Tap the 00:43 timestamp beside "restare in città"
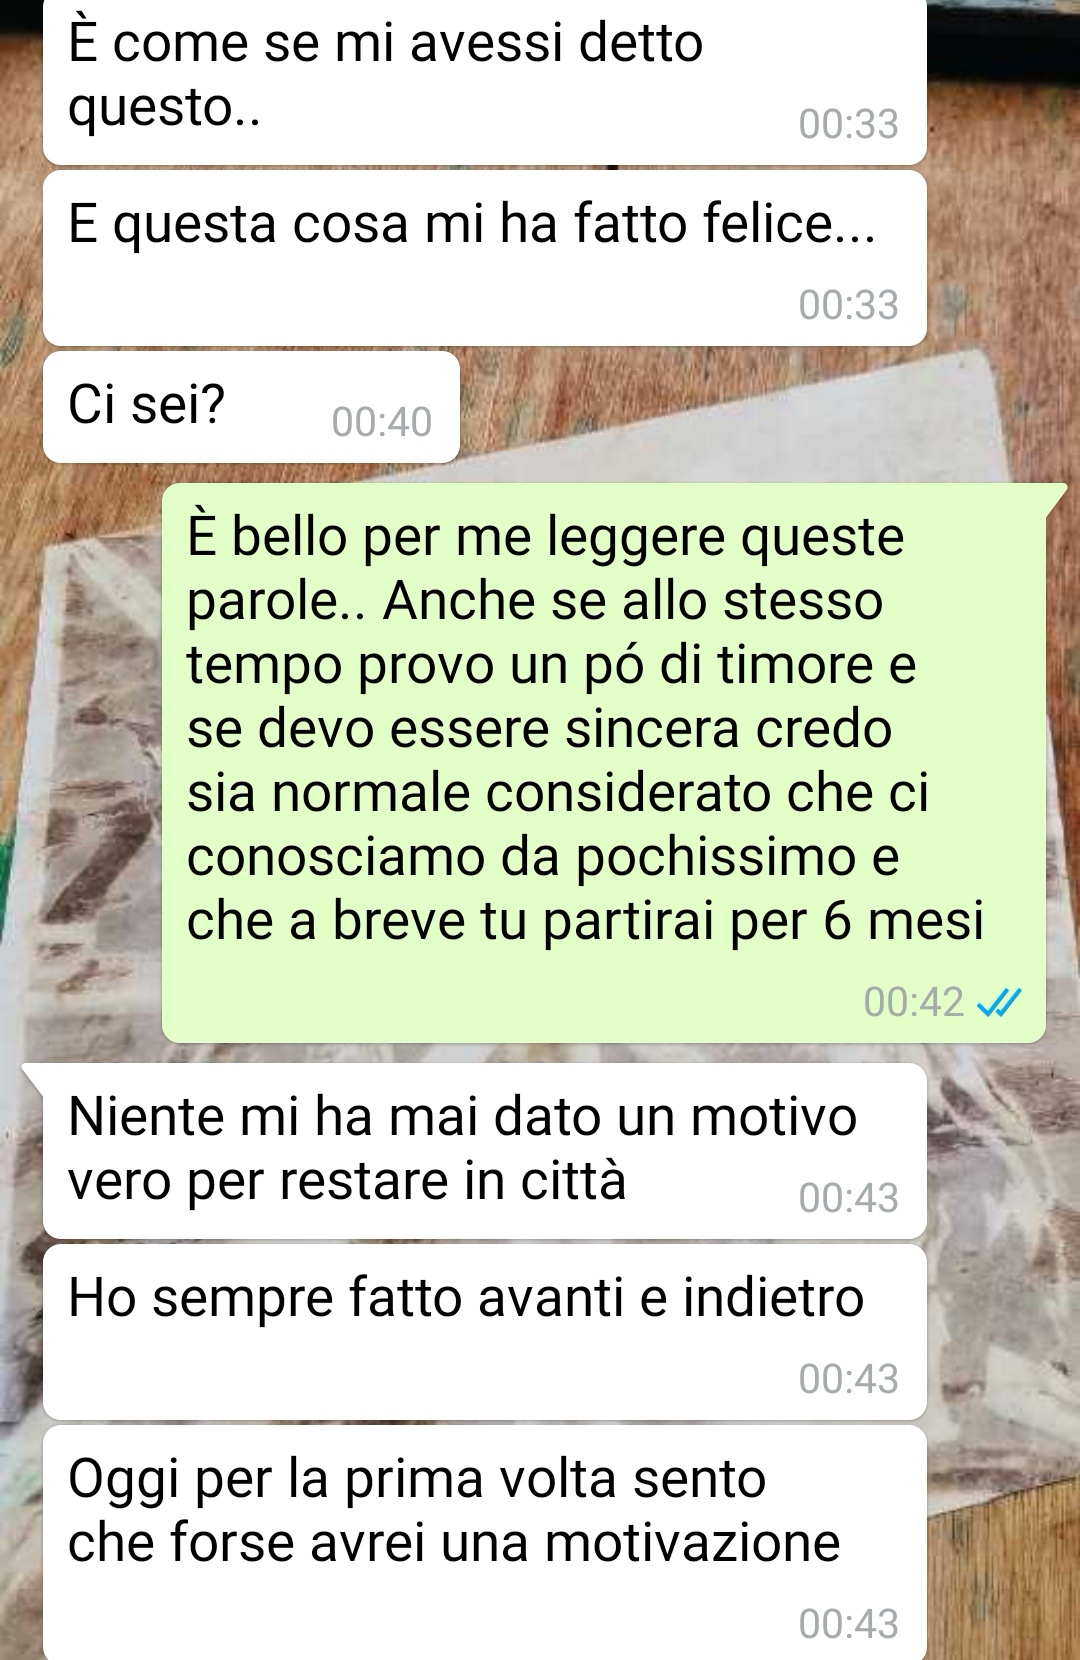 pos(849,1198)
